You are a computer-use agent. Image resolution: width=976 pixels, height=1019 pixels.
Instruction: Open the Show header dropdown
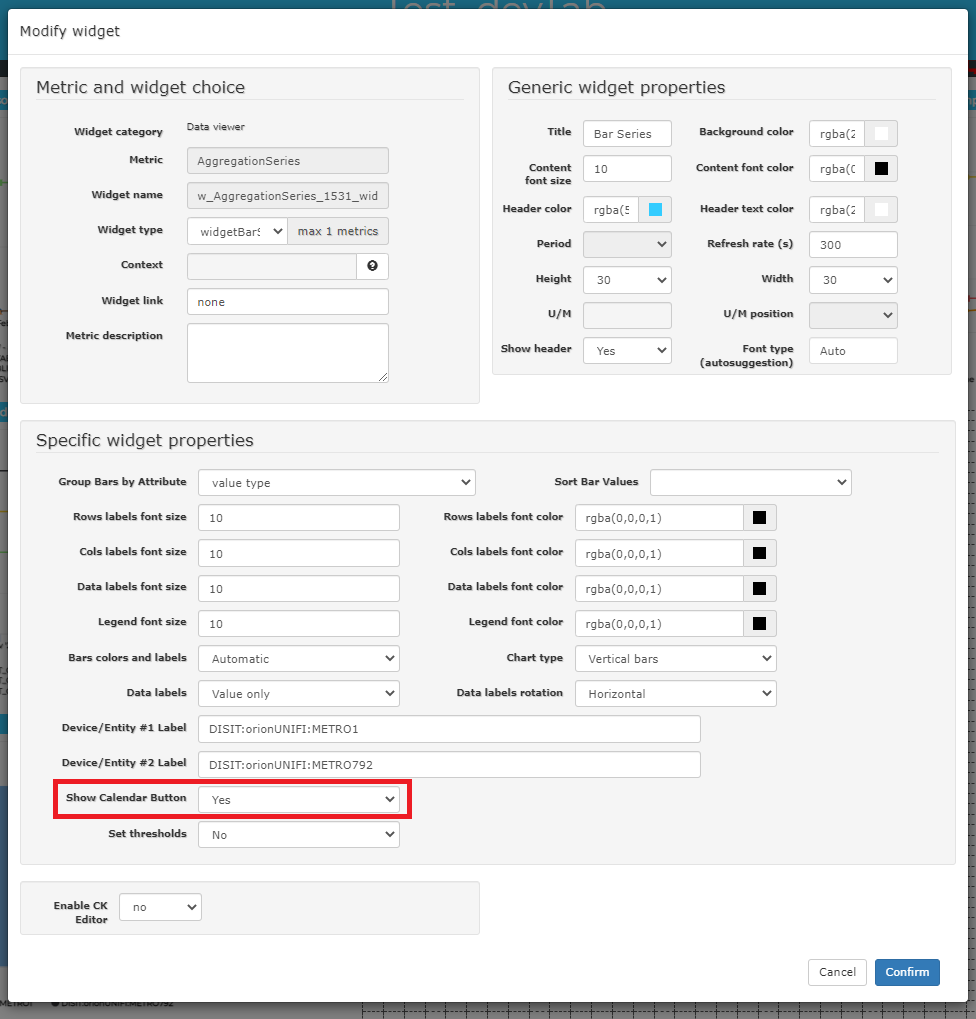627,351
